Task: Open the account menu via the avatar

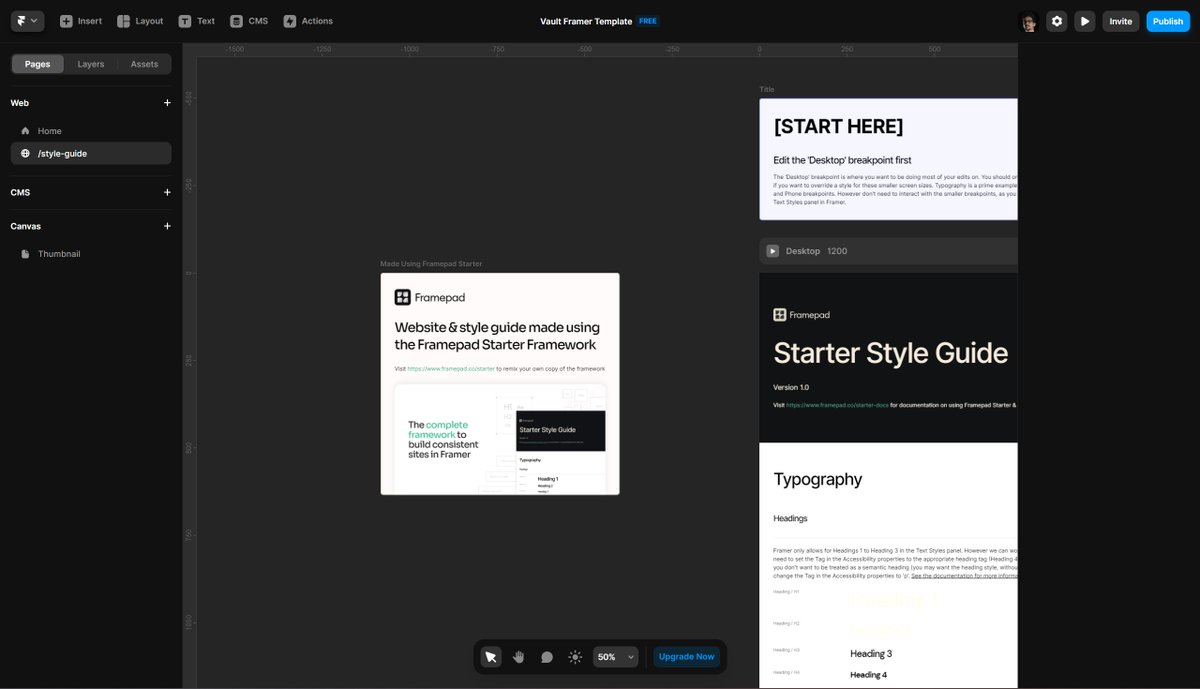Action: [x=1028, y=20]
